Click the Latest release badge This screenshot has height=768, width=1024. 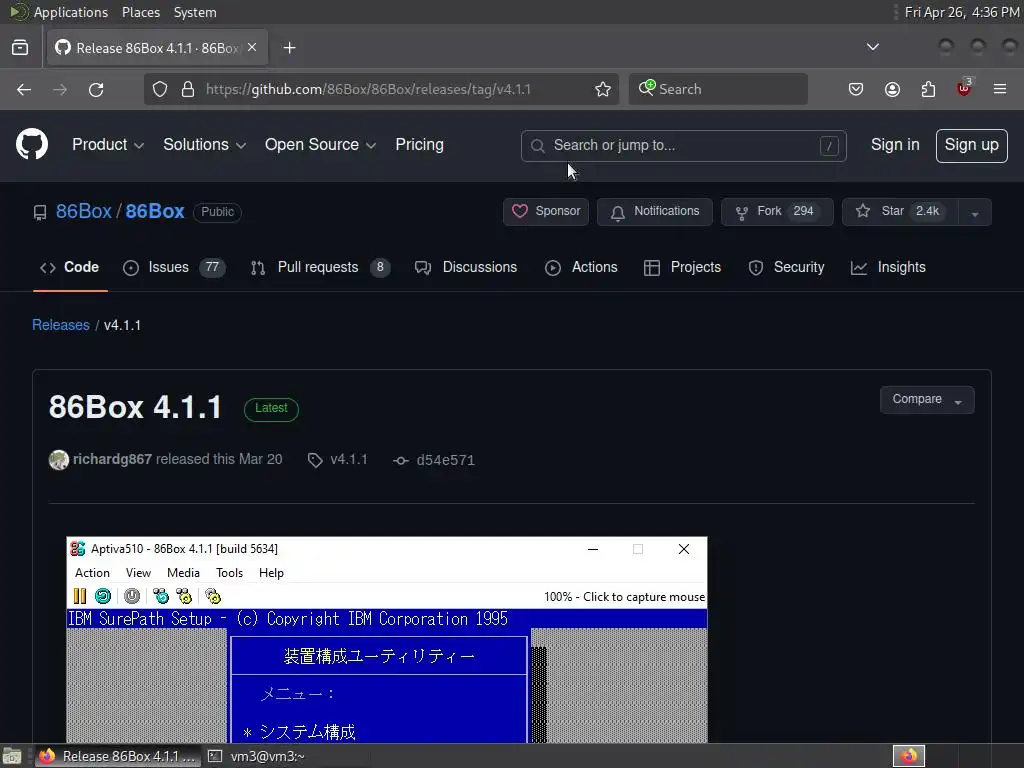(x=271, y=409)
